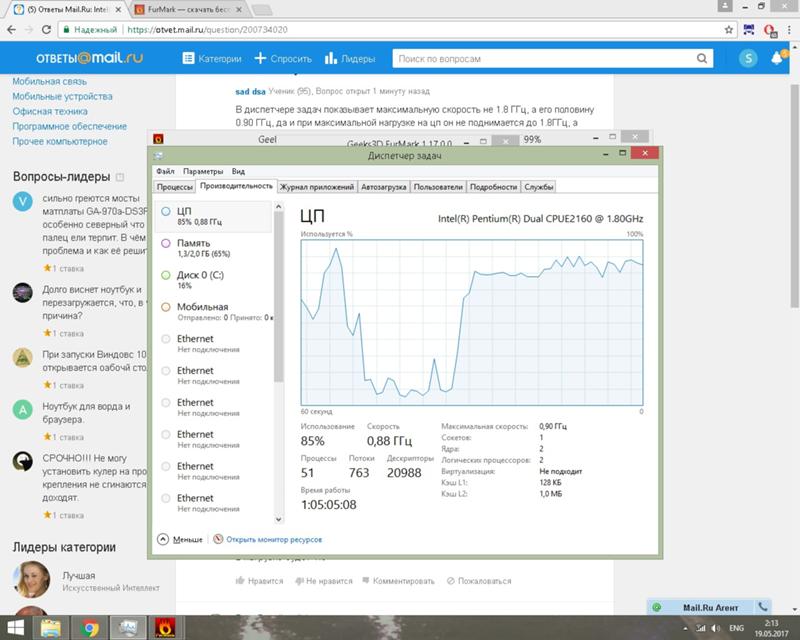Open the Mail.Ru Агент panel

[710, 607]
